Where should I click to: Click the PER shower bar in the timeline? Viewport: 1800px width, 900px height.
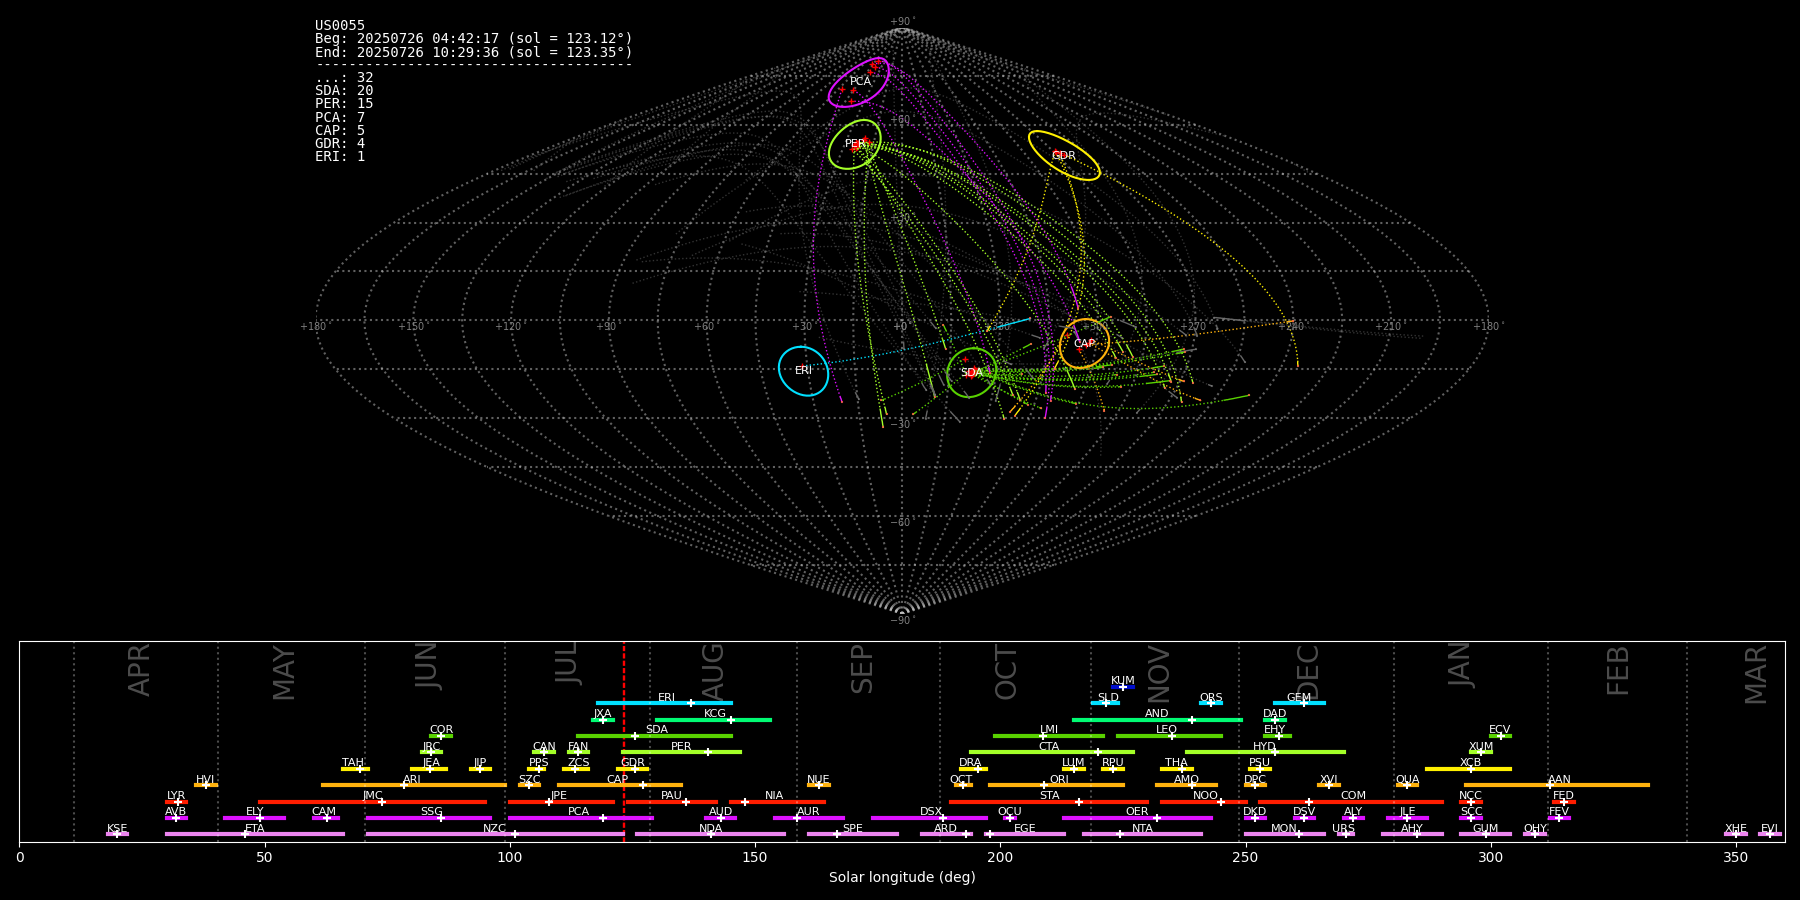681,752
